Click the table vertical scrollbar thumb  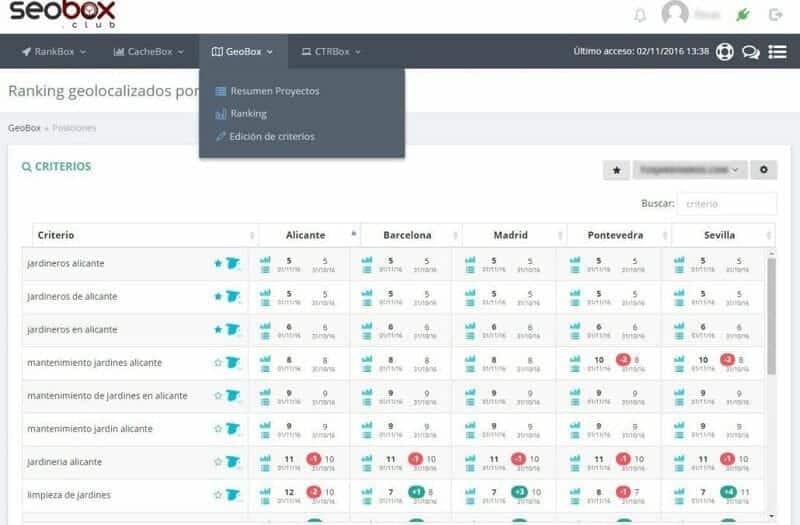point(771,316)
